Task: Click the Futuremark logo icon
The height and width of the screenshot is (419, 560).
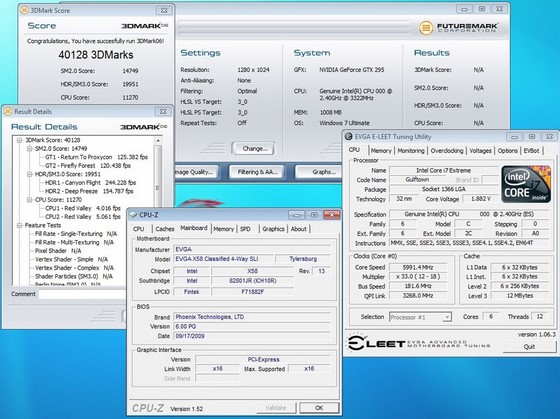Action: point(426,28)
